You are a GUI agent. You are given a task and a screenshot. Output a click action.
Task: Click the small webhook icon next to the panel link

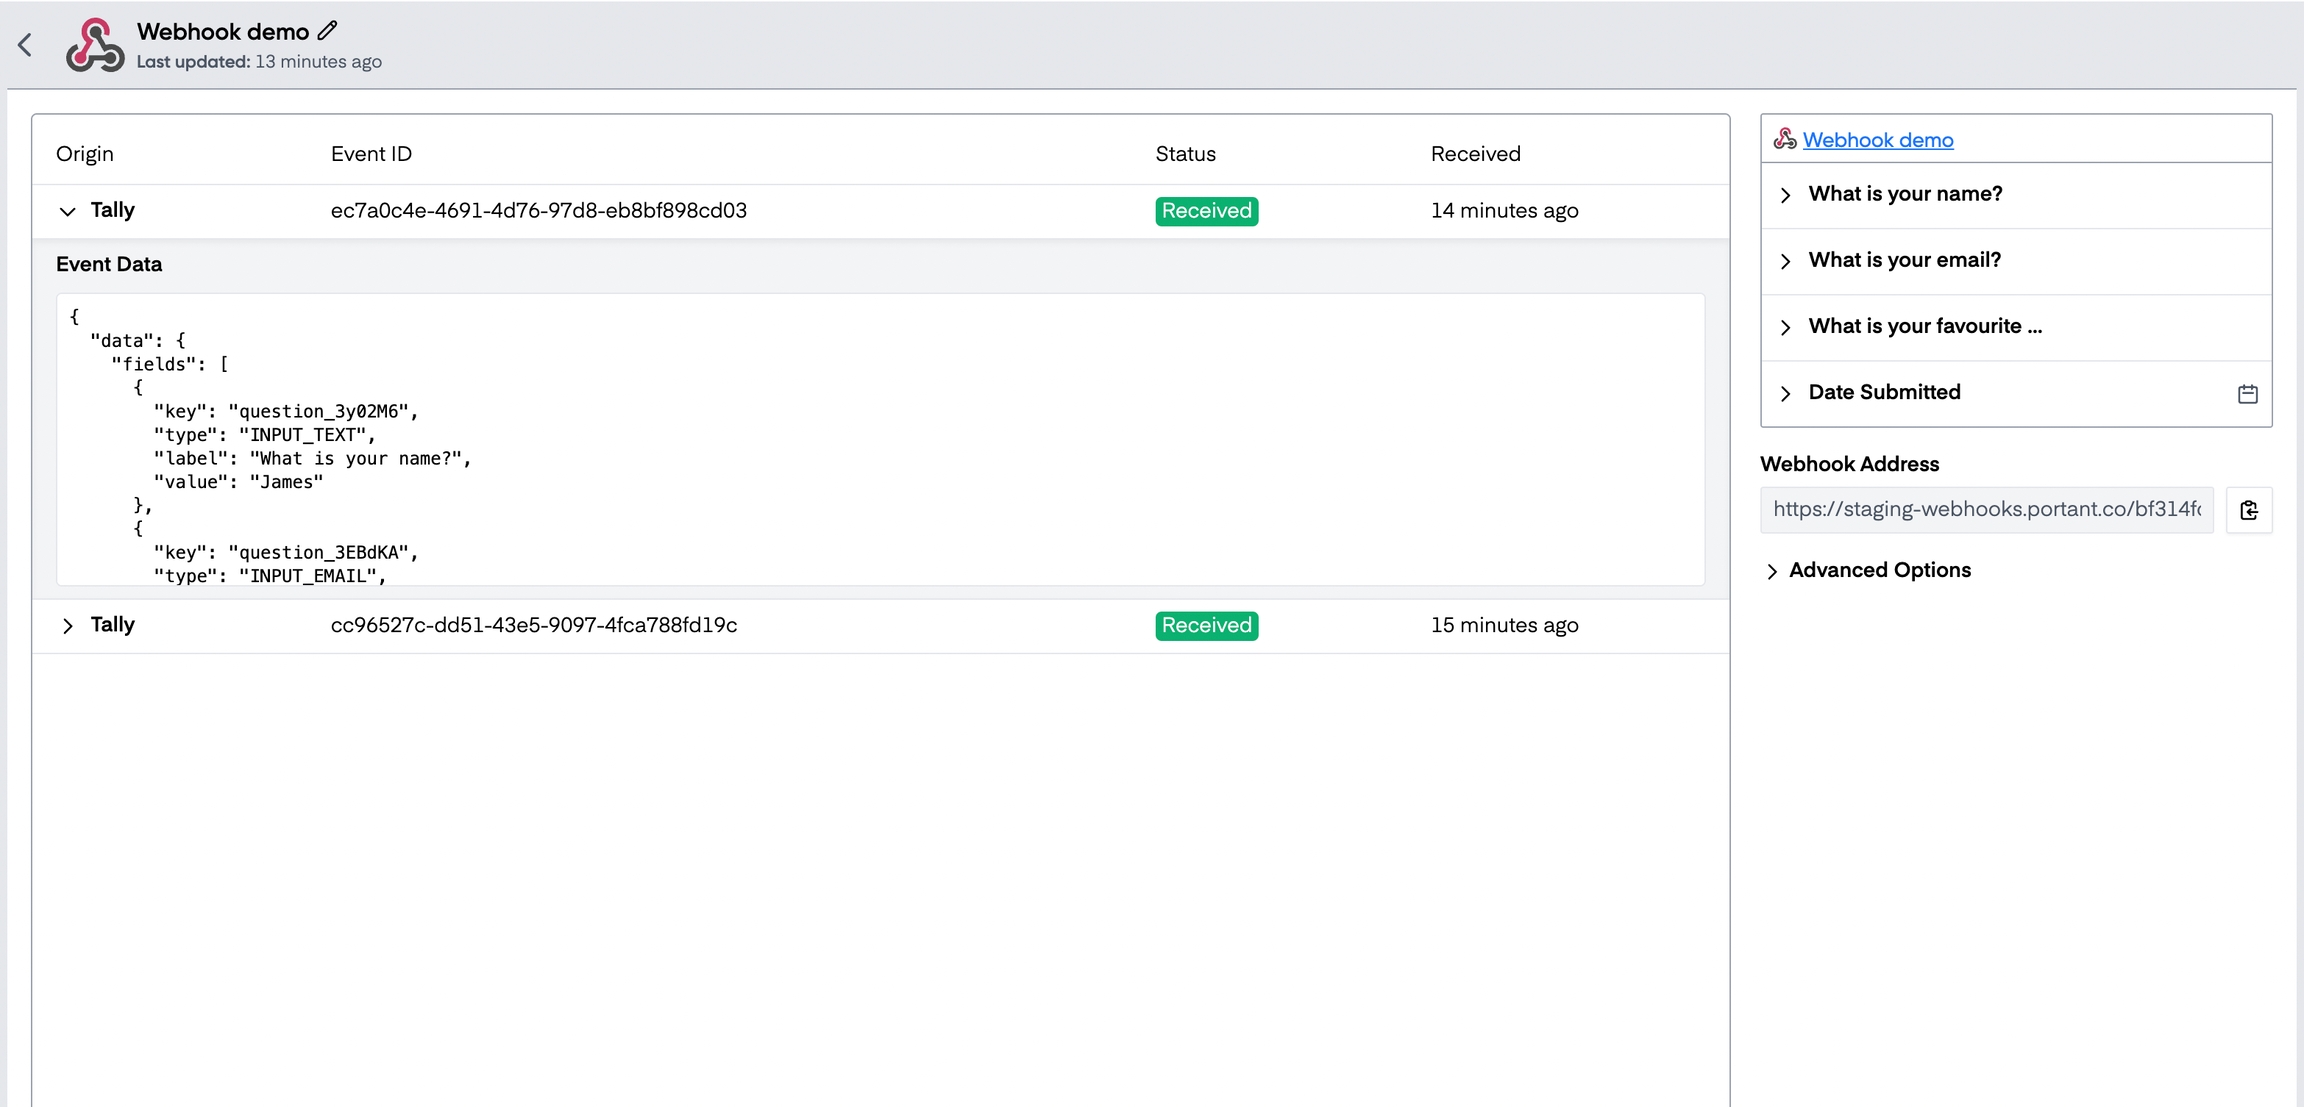tap(1786, 139)
